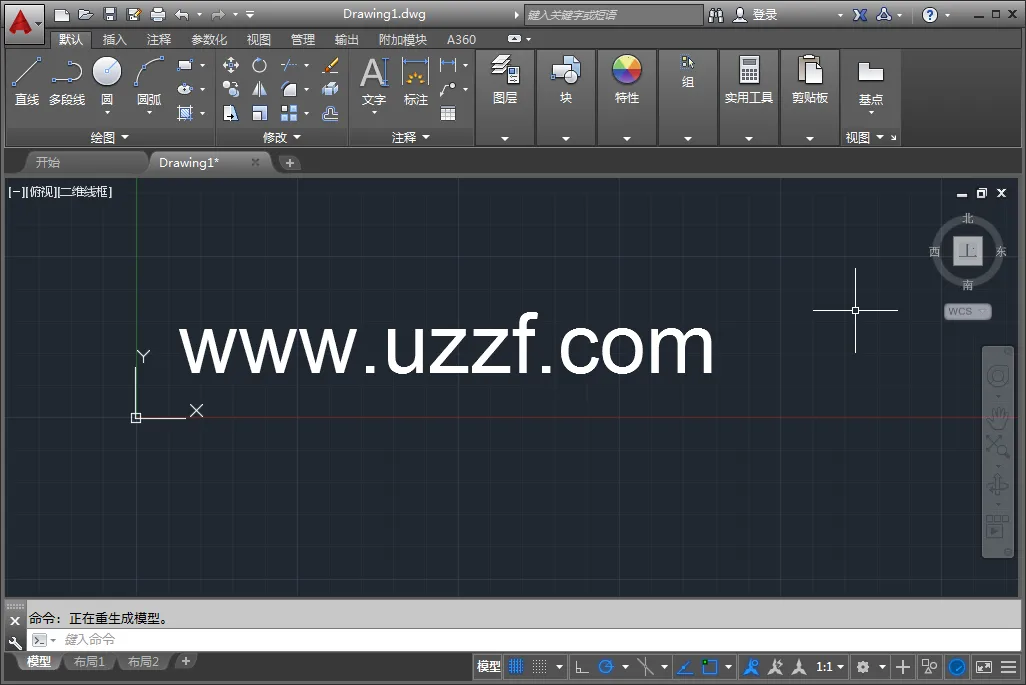
Task: Click the 文字 (Text) annotation tool
Action: pyautogui.click(x=374, y=80)
